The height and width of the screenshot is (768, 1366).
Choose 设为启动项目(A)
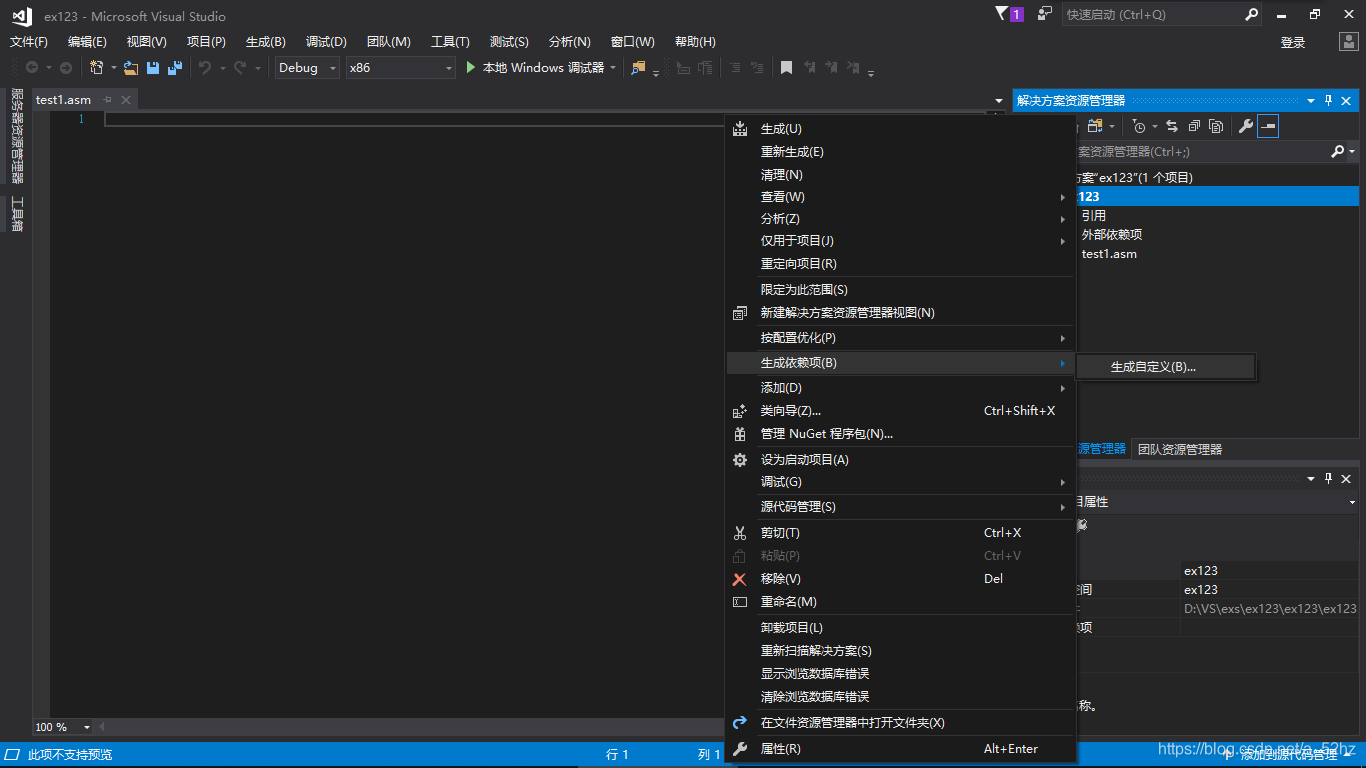pyautogui.click(x=900, y=460)
